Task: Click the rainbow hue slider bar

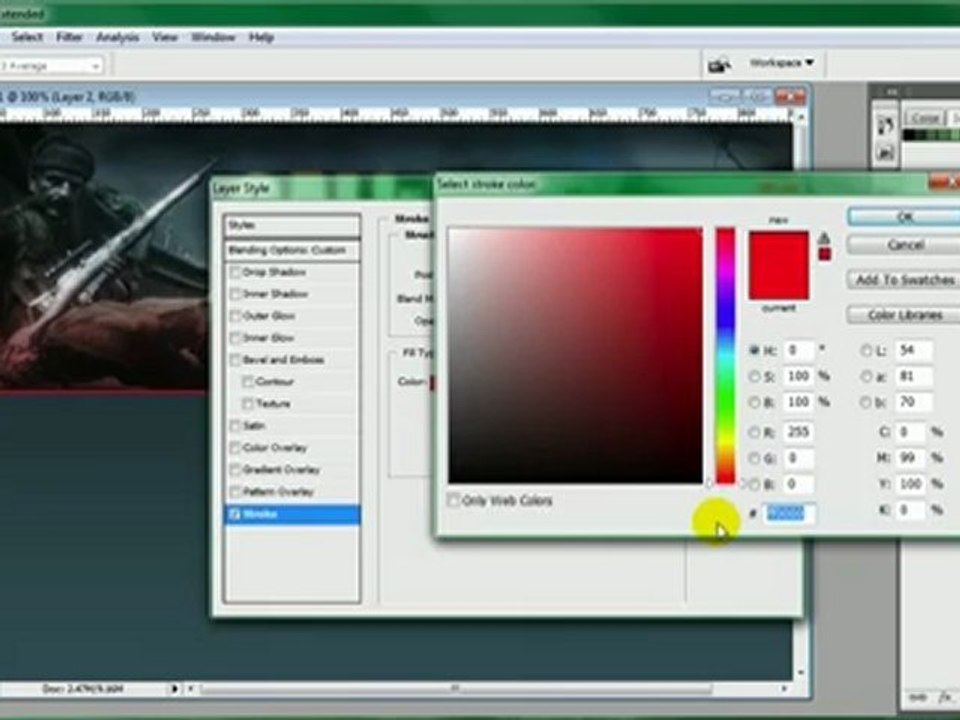Action: click(726, 355)
